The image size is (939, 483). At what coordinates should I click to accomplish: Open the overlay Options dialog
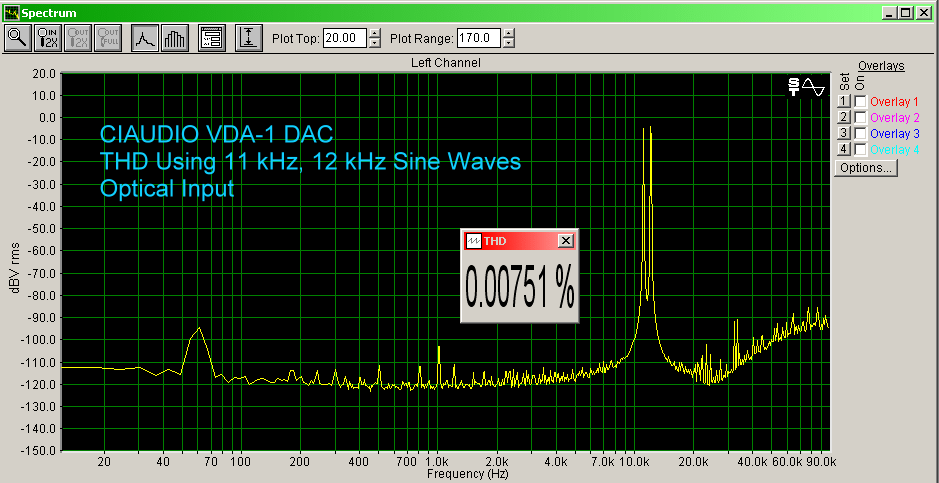(866, 168)
